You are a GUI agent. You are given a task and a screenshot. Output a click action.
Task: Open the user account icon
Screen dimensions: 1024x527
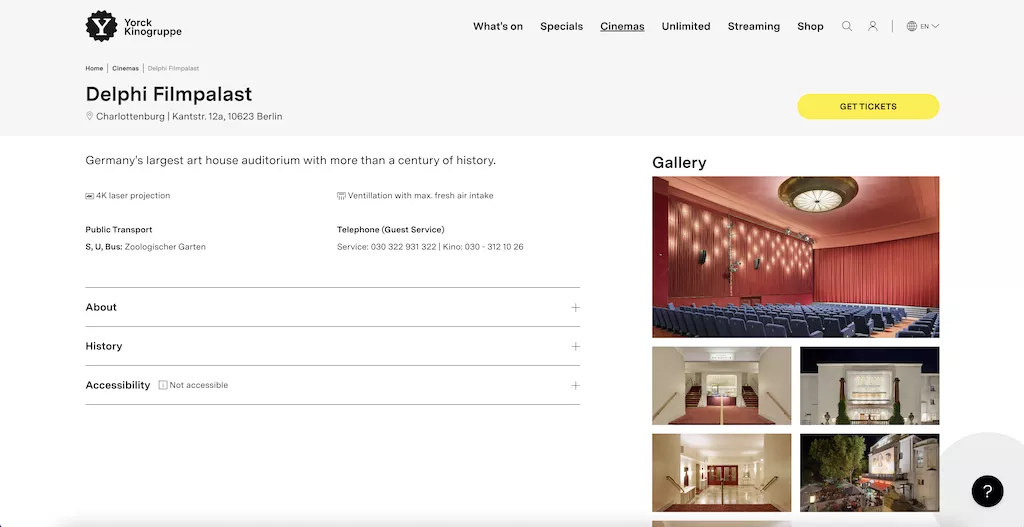click(x=872, y=26)
